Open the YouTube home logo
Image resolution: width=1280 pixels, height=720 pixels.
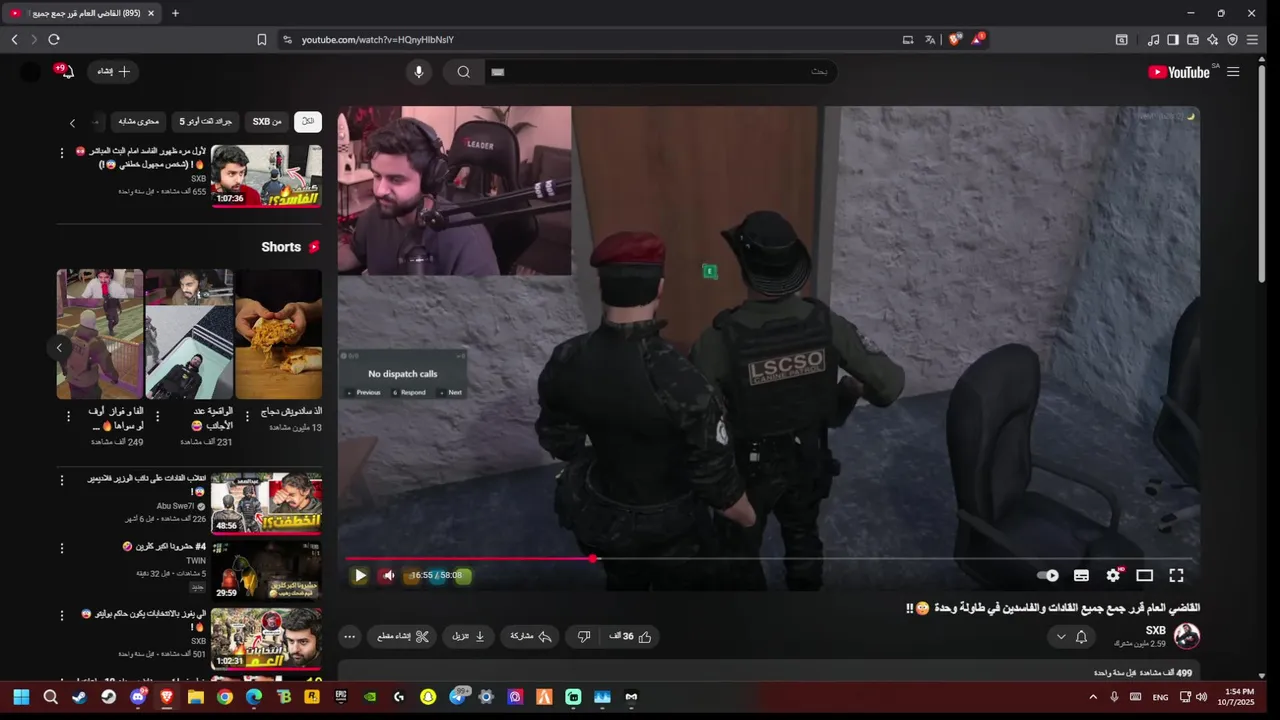coord(1179,72)
